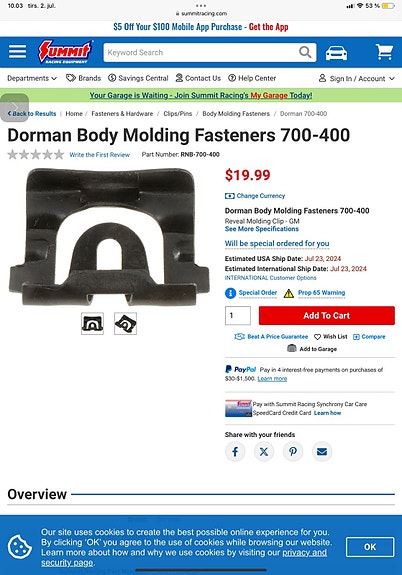
Task: Select the second product thumbnail image
Action: point(125,323)
